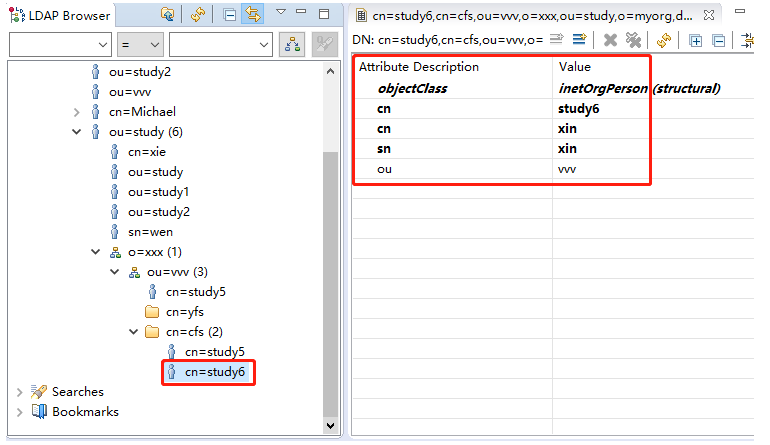Click the Attribute Description column header

(x=419, y=67)
